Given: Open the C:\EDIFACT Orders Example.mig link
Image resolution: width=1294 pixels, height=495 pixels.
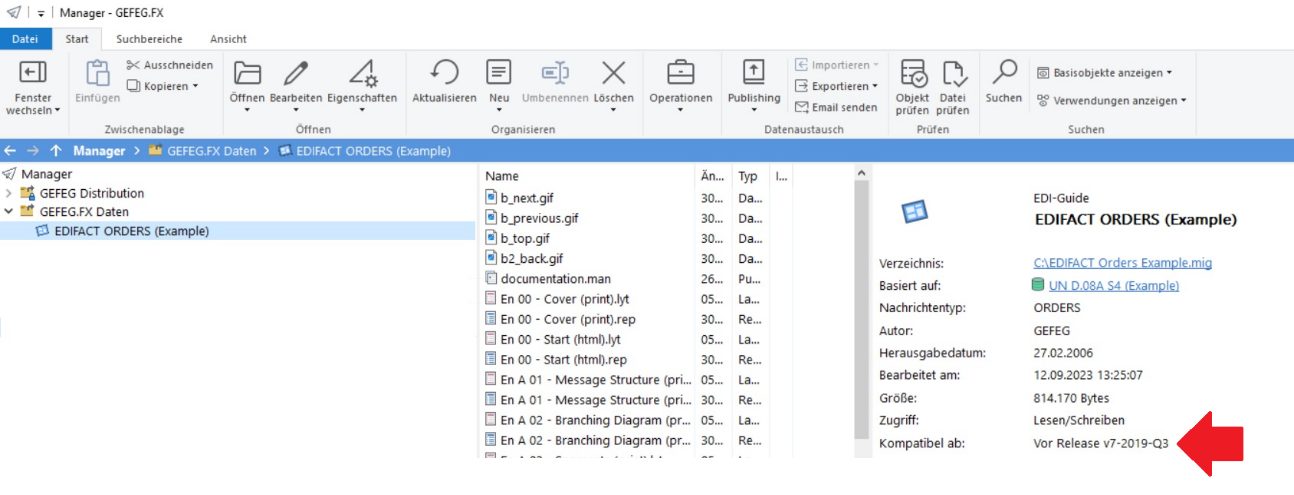Looking at the screenshot, I should [x=1122, y=263].
